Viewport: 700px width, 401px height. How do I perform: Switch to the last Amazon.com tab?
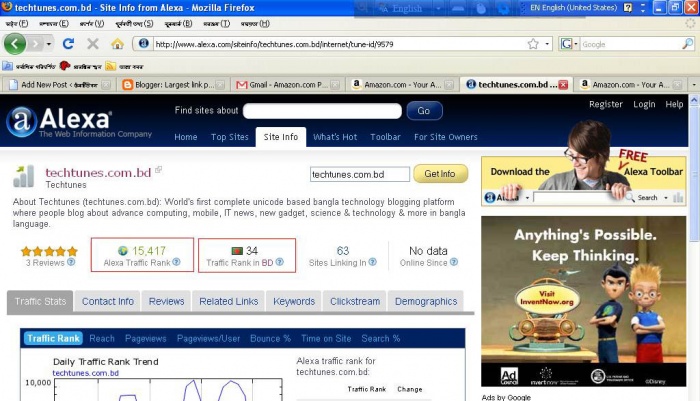pos(630,84)
